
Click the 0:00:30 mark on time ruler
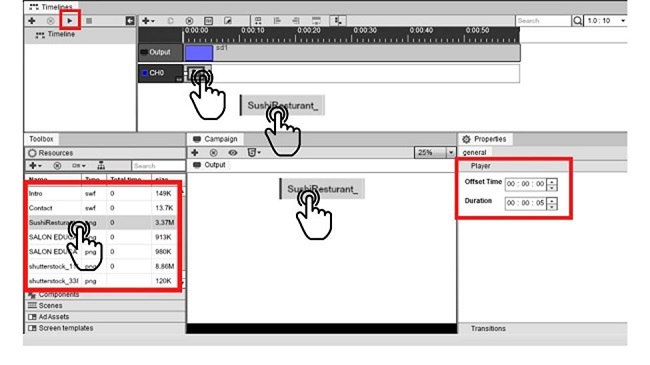point(365,30)
